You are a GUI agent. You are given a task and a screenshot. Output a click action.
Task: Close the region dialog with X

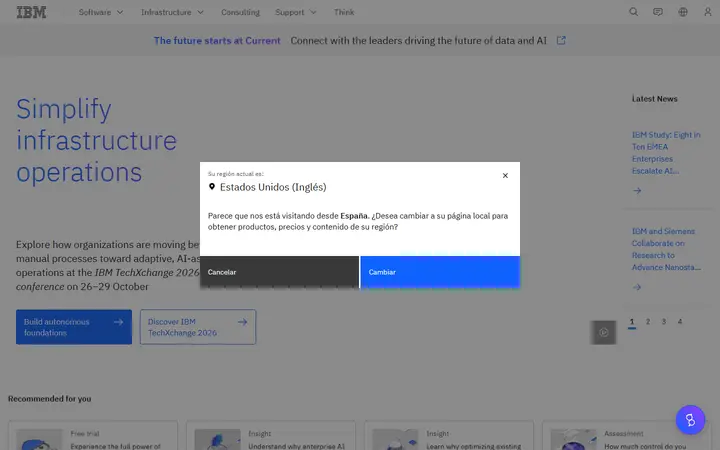(x=505, y=175)
